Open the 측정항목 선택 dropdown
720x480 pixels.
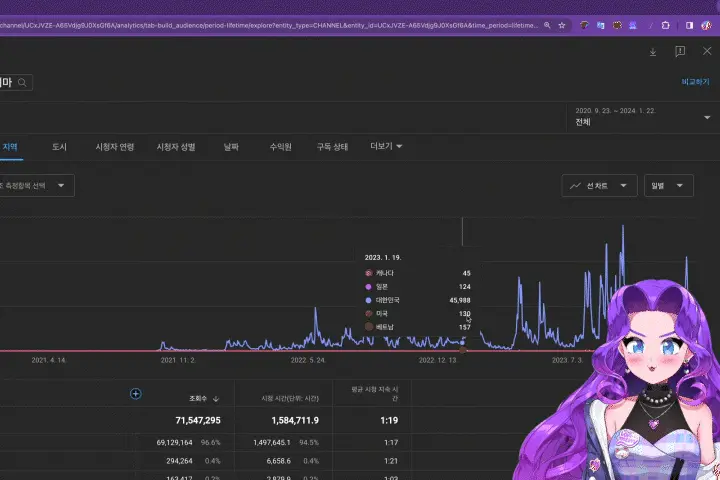pyautogui.click(x=36, y=186)
